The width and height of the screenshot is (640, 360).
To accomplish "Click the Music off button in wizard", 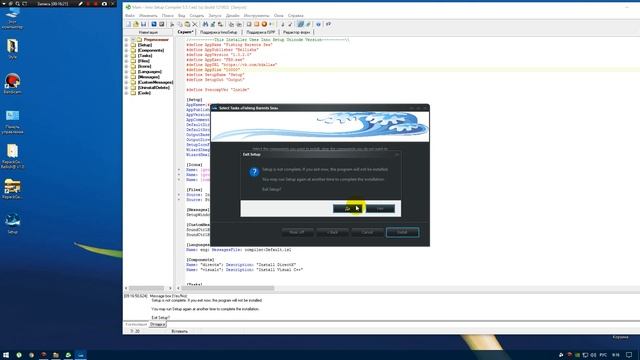I will pyautogui.click(x=297, y=232).
